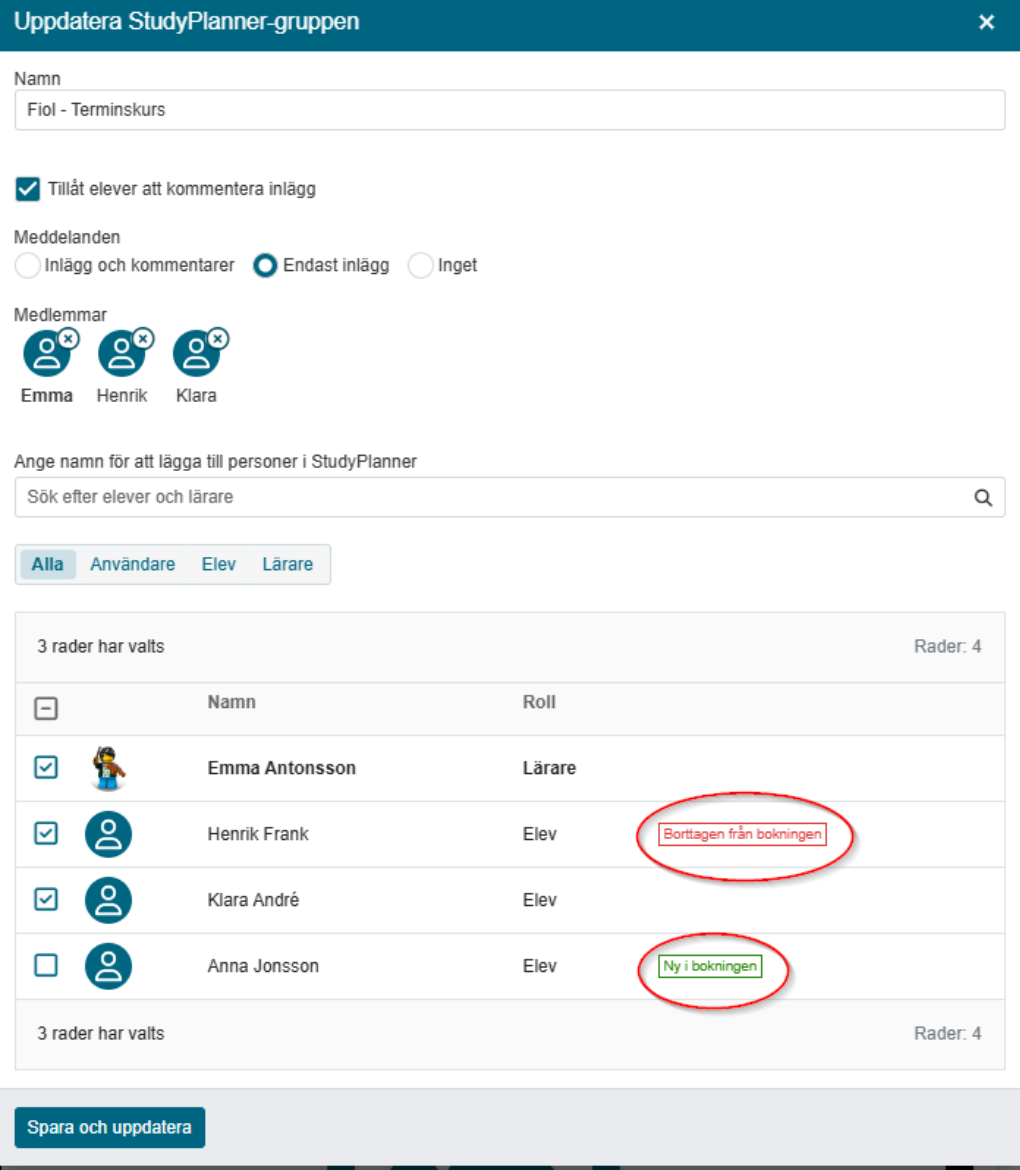This screenshot has height=1170, width=1020.
Task: Uncheck Henrik Frank row checkbox
Action: pyautogui.click(x=46, y=833)
